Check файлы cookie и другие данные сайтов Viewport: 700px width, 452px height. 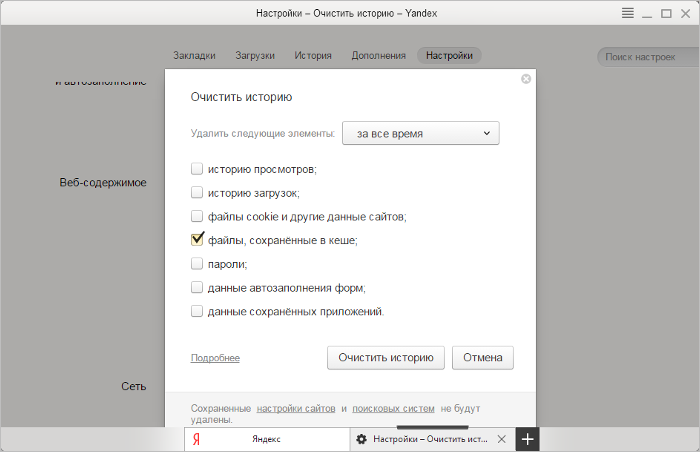pyautogui.click(x=197, y=216)
